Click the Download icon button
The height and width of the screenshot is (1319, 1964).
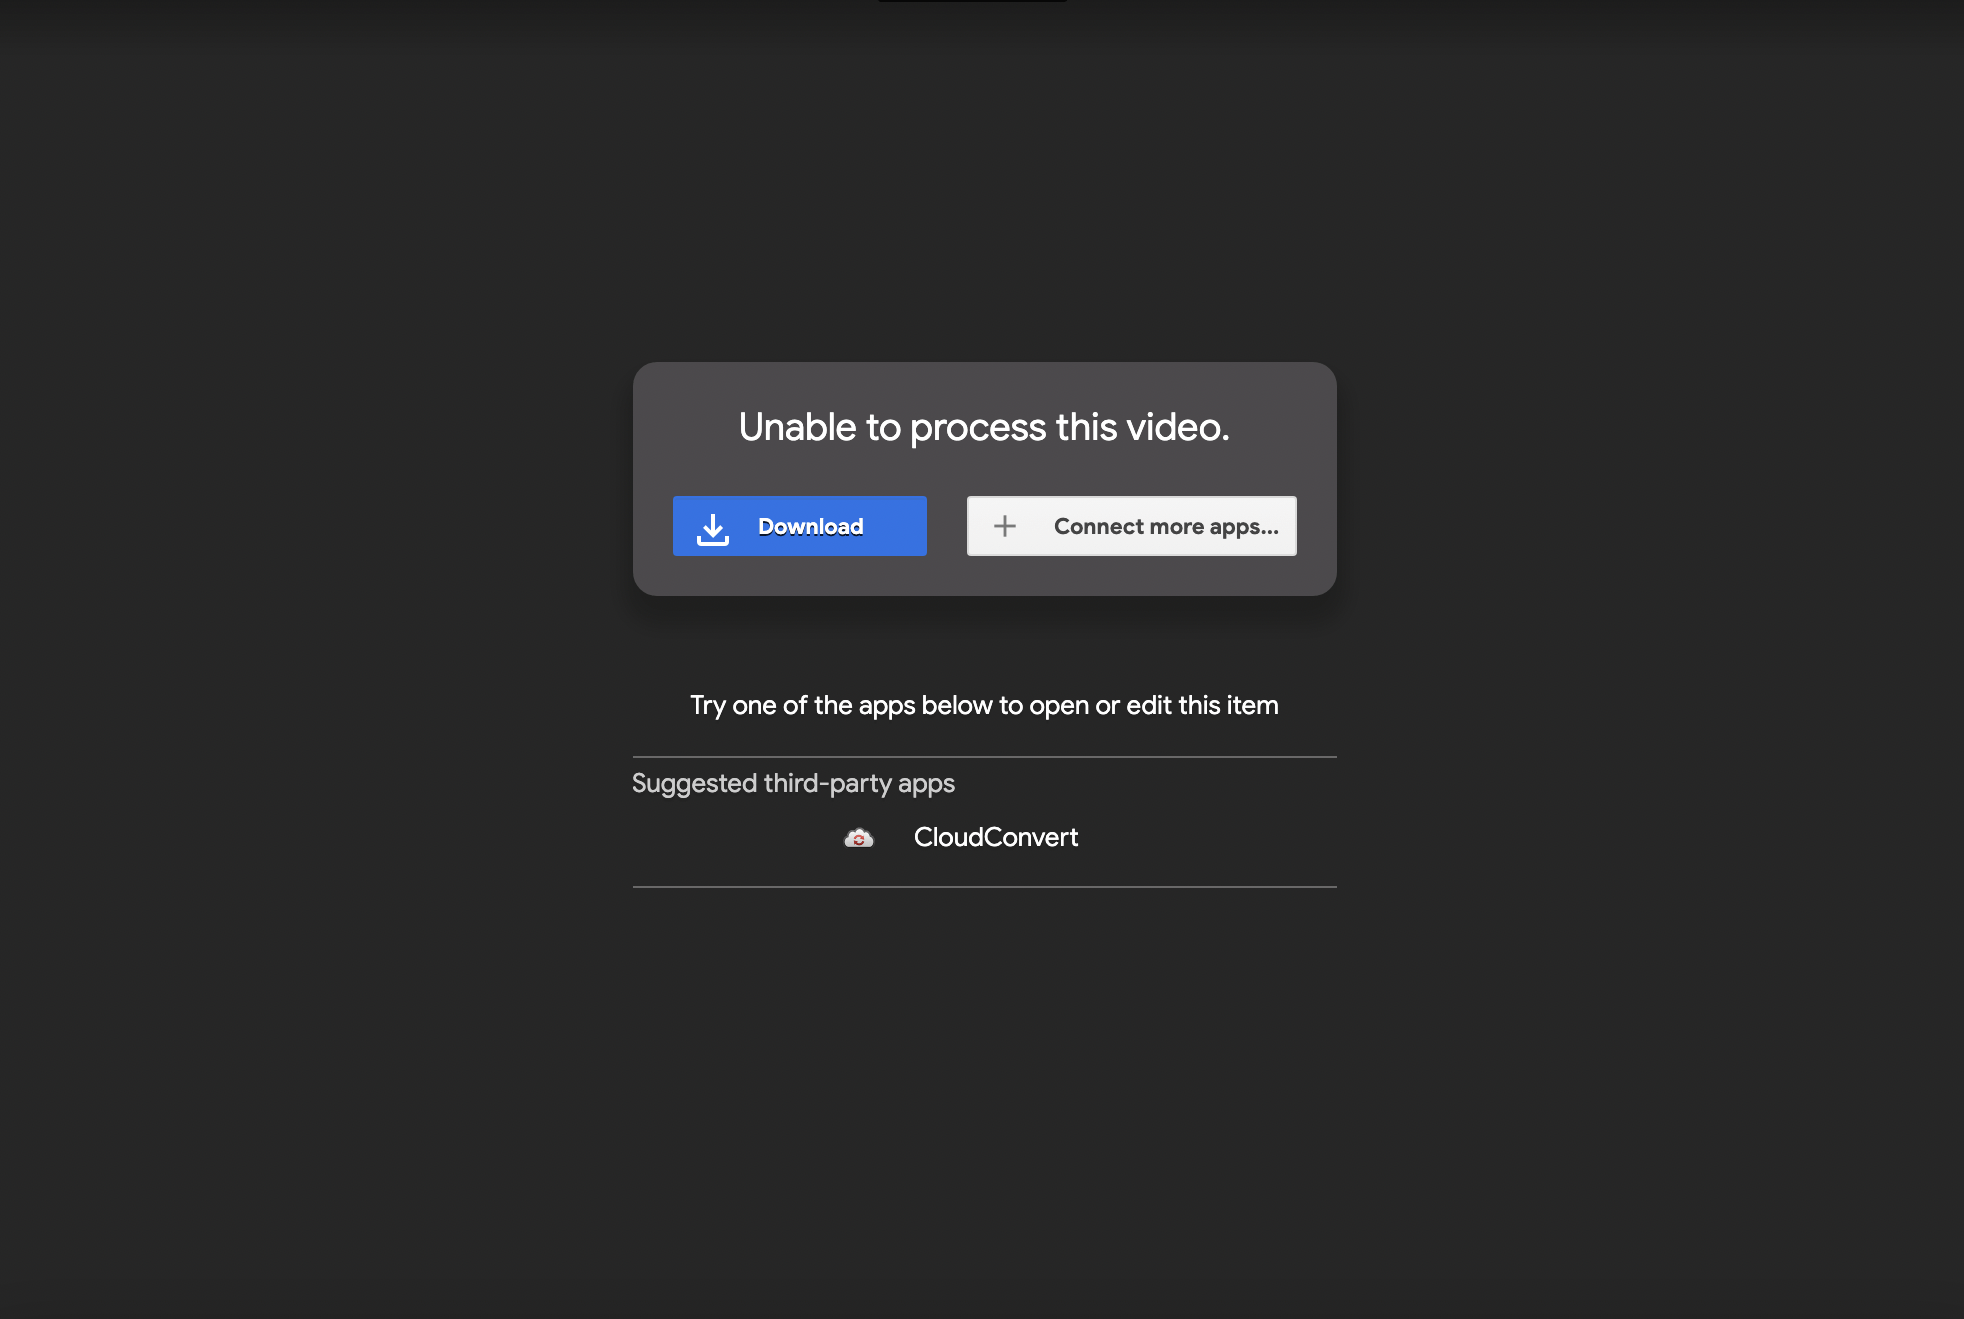(x=714, y=526)
